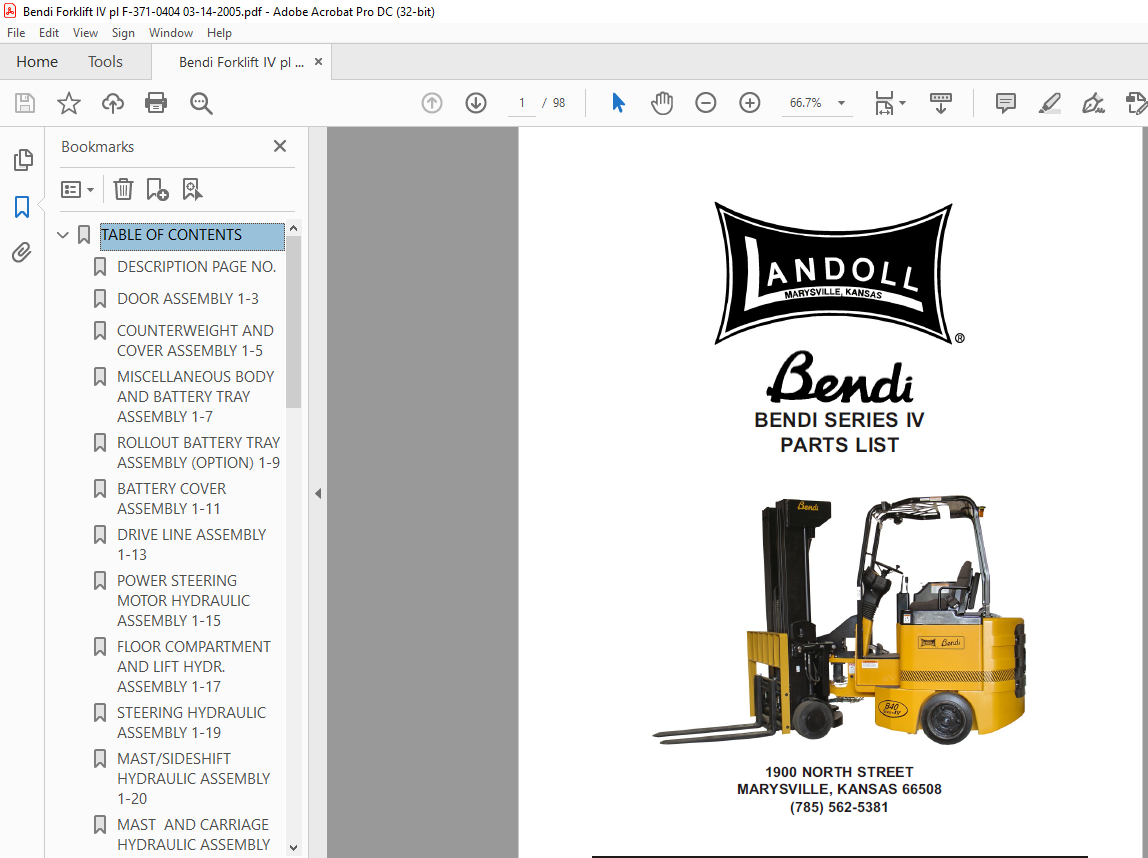Go to previous page arrow
Screen dimensions: 1148x858
tap(432, 103)
